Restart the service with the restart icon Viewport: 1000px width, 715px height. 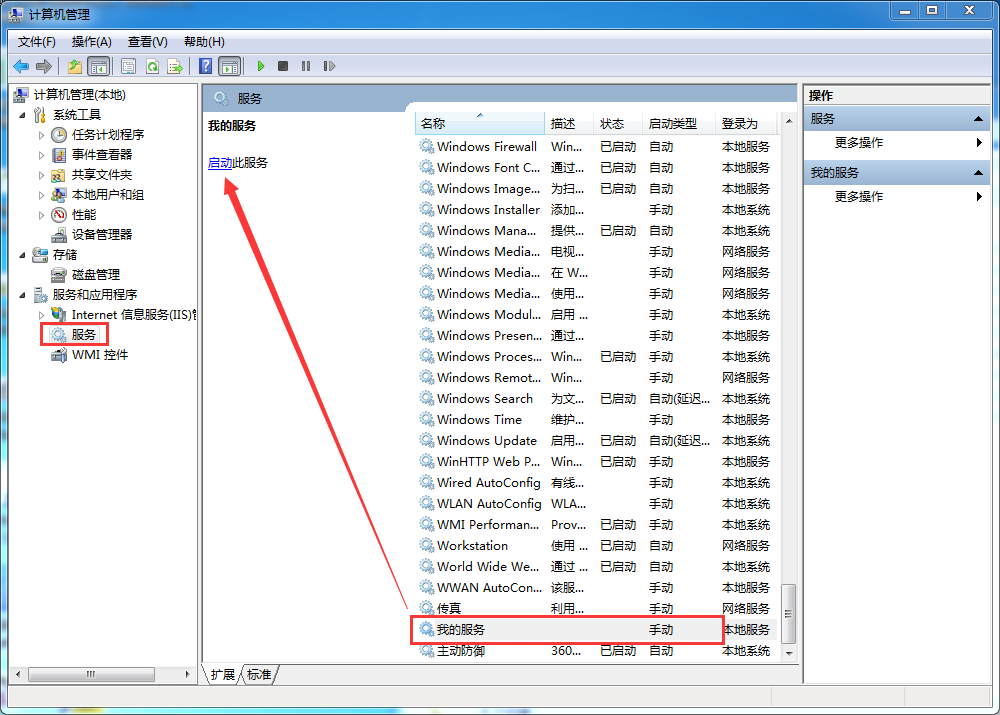[329, 66]
